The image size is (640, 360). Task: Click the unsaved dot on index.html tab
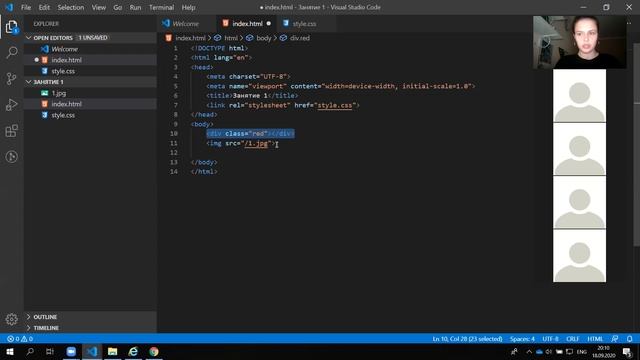269,24
